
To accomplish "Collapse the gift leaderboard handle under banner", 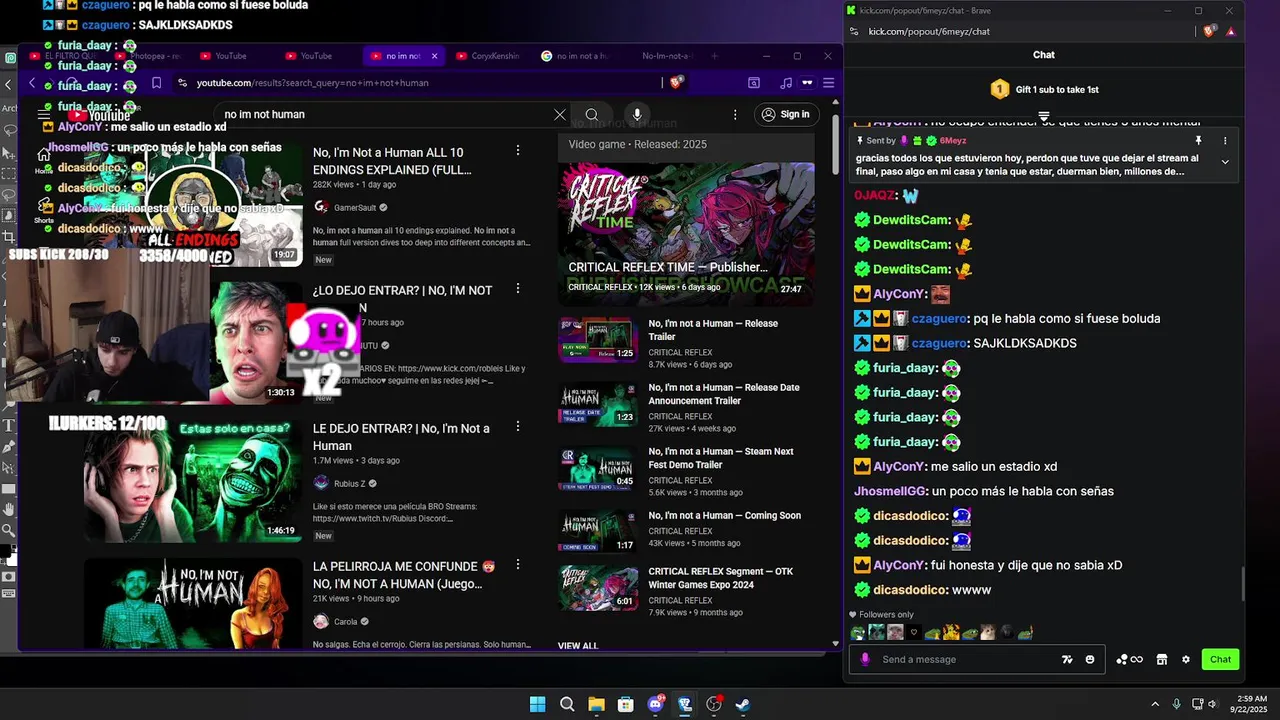I will (x=1044, y=116).
